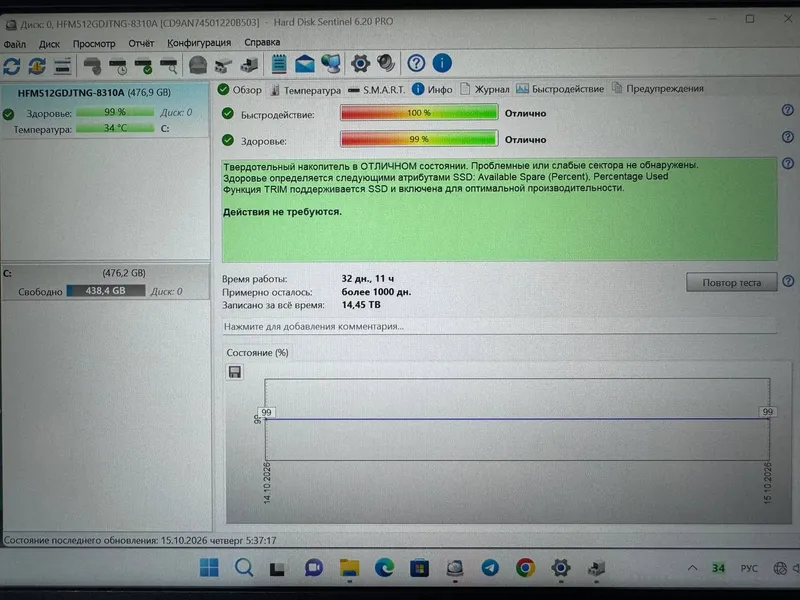Open the Конфигурация menu

[199, 43]
